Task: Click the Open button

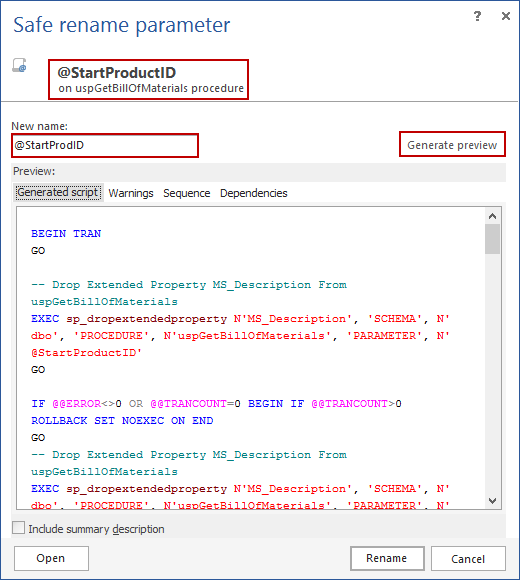Action: (51, 558)
